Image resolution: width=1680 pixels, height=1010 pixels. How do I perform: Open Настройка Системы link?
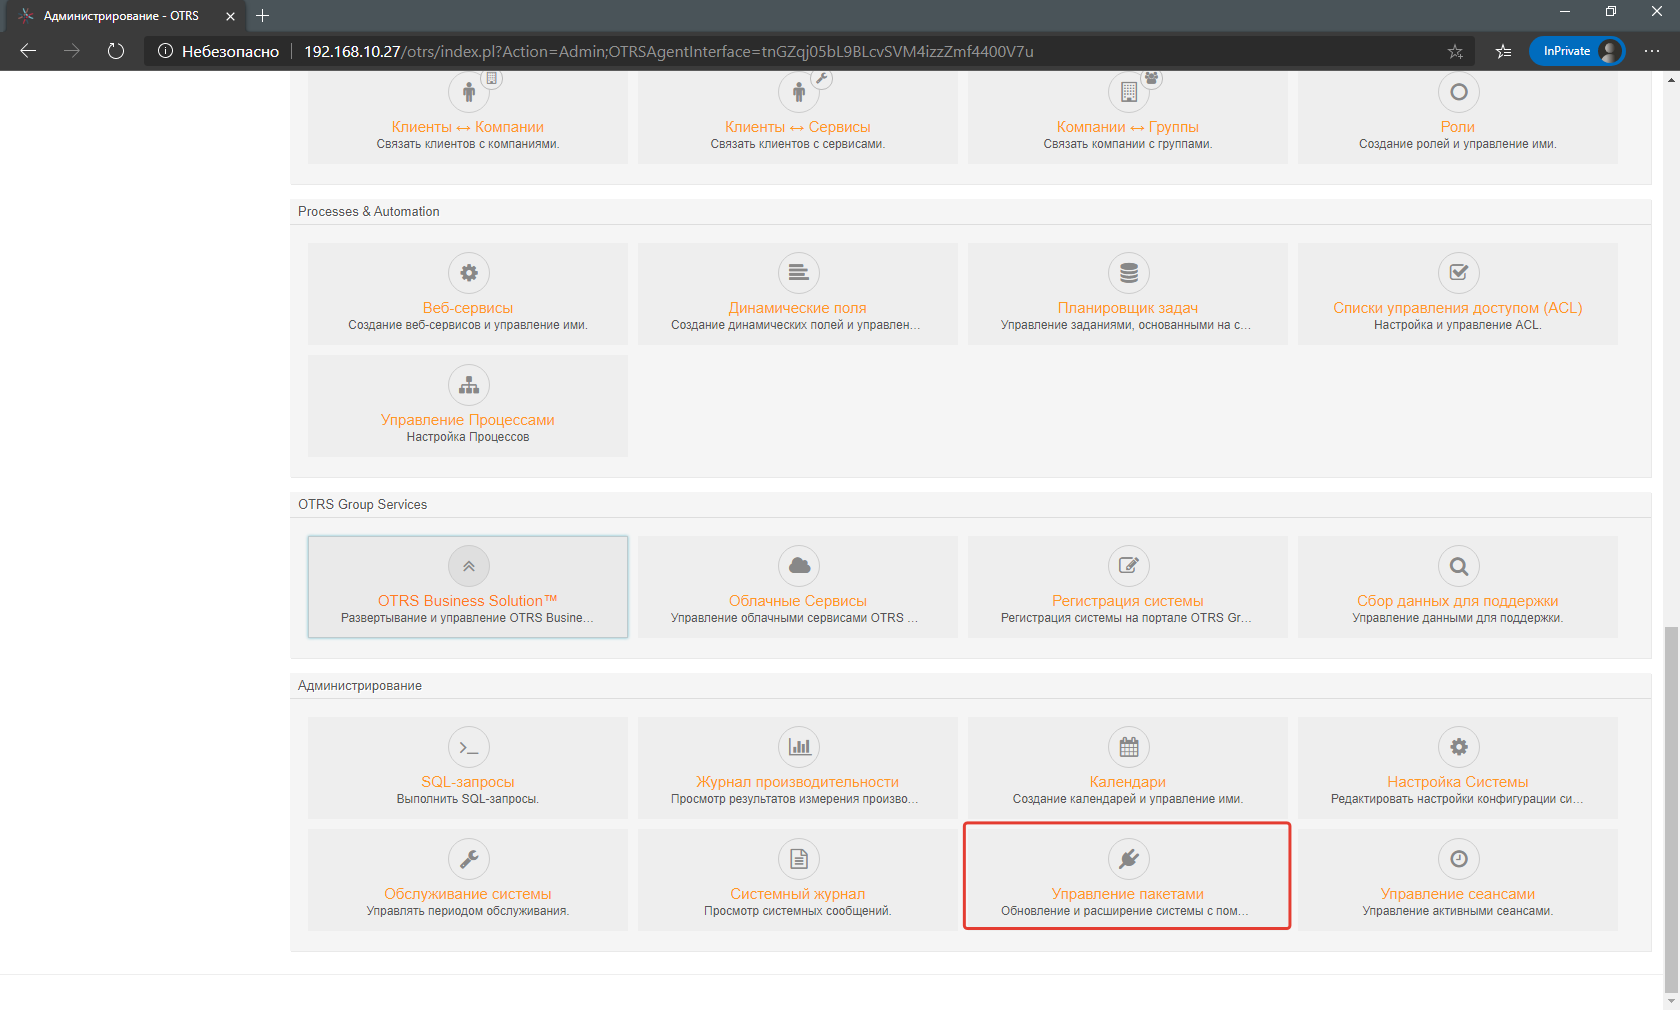click(1458, 782)
